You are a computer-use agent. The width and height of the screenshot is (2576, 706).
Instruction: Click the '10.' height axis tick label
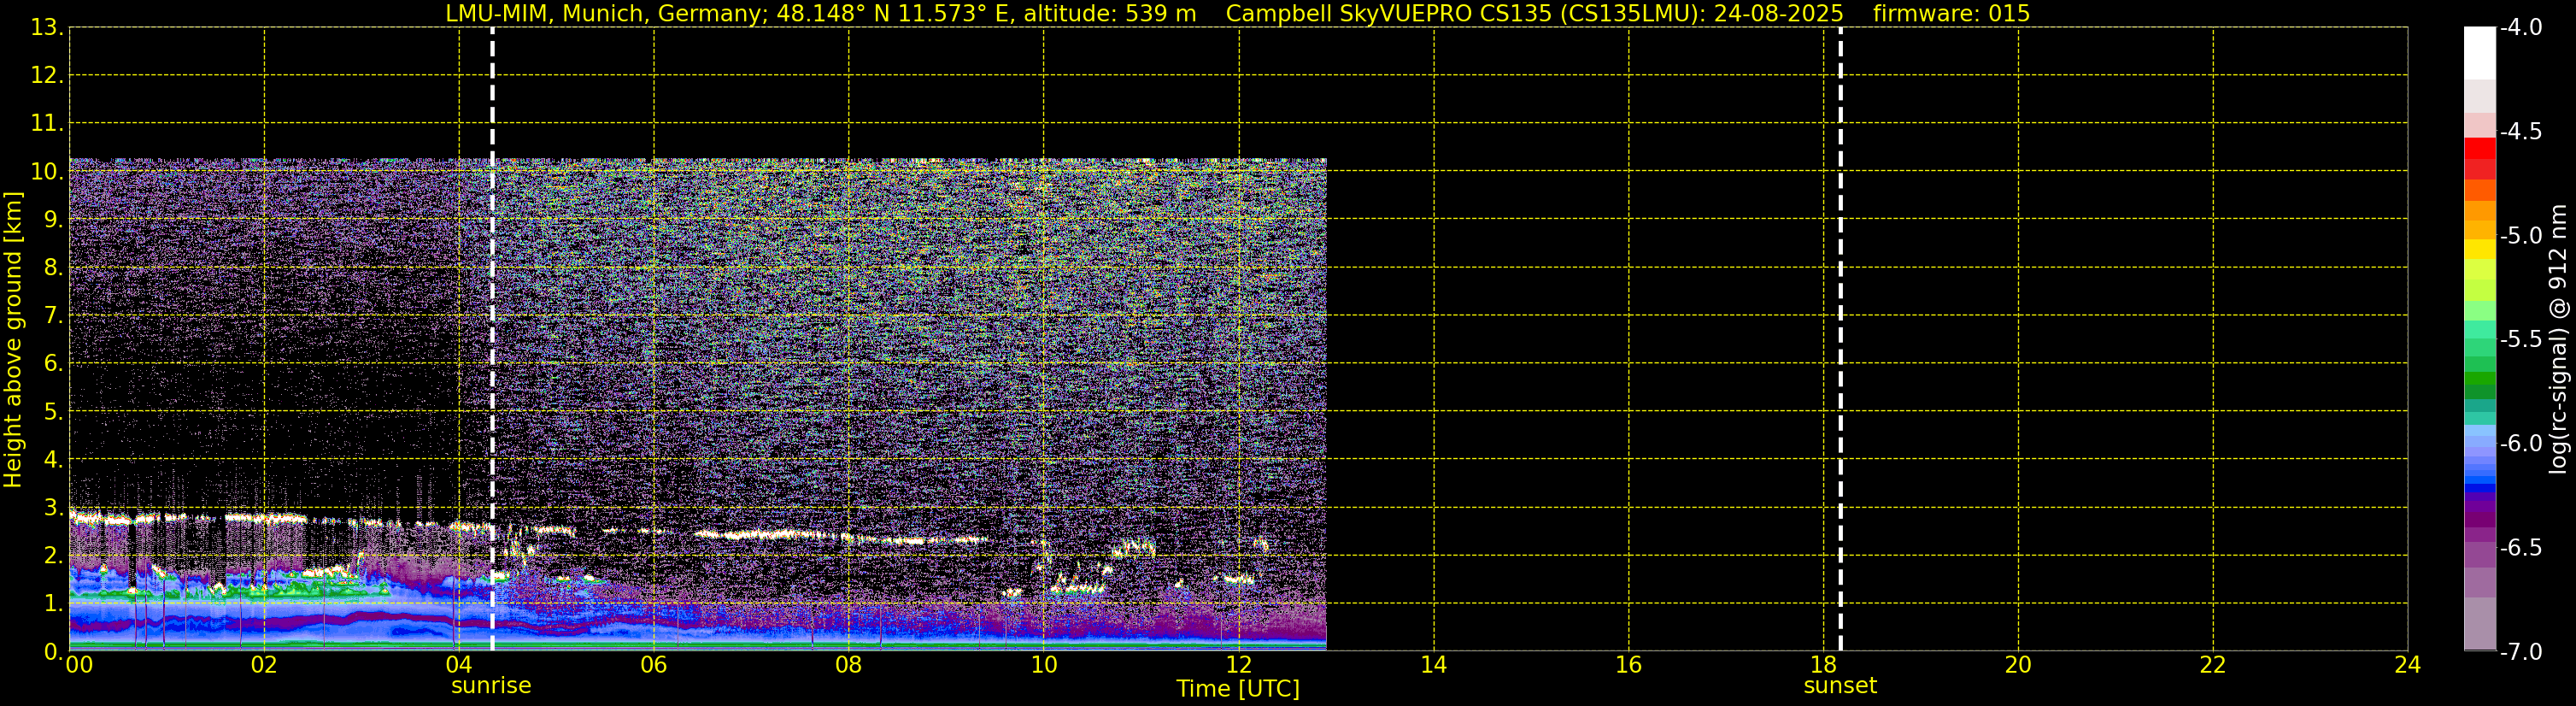[x=47, y=172]
